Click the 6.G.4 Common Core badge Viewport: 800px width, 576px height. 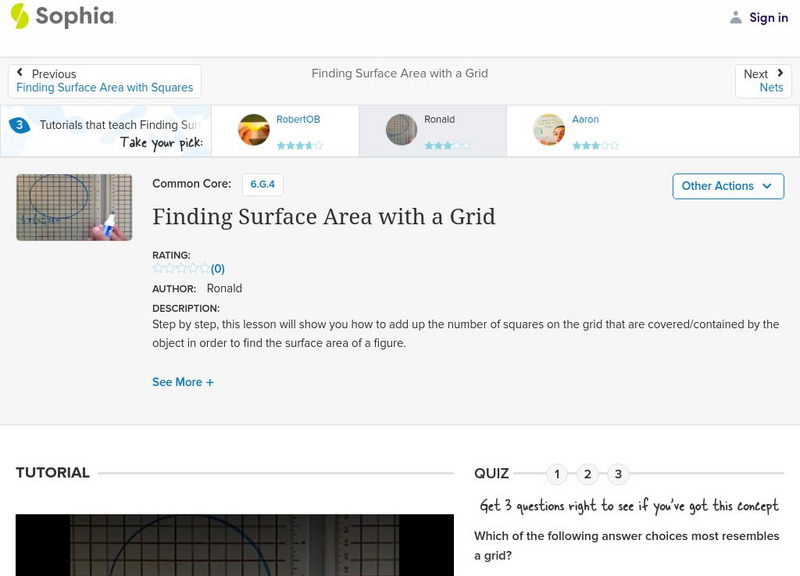[x=262, y=184]
